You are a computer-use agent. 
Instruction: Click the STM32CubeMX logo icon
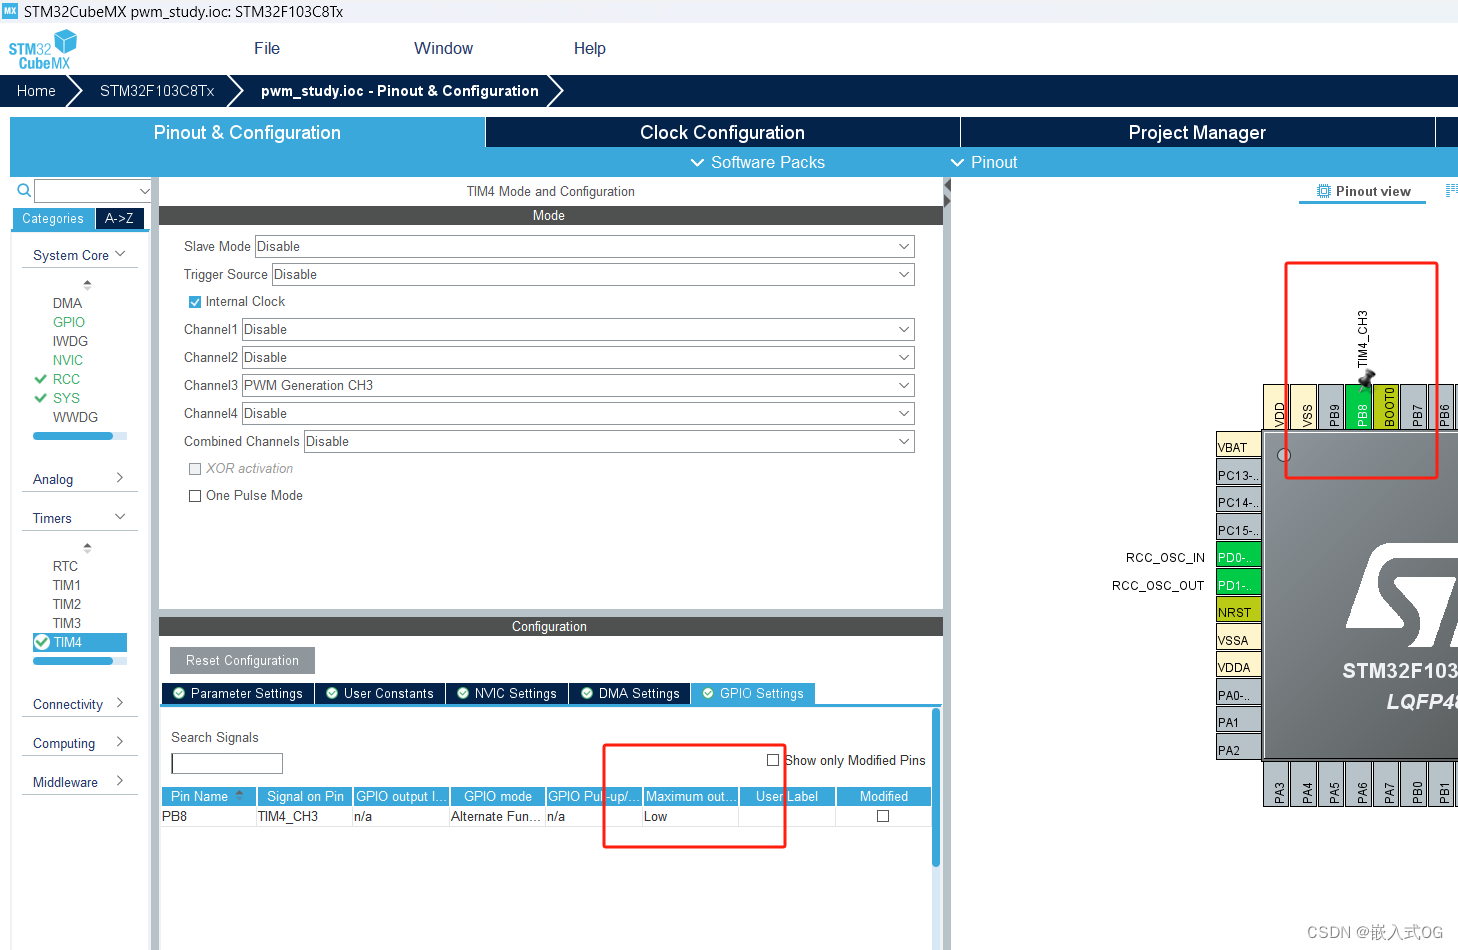(x=42, y=50)
